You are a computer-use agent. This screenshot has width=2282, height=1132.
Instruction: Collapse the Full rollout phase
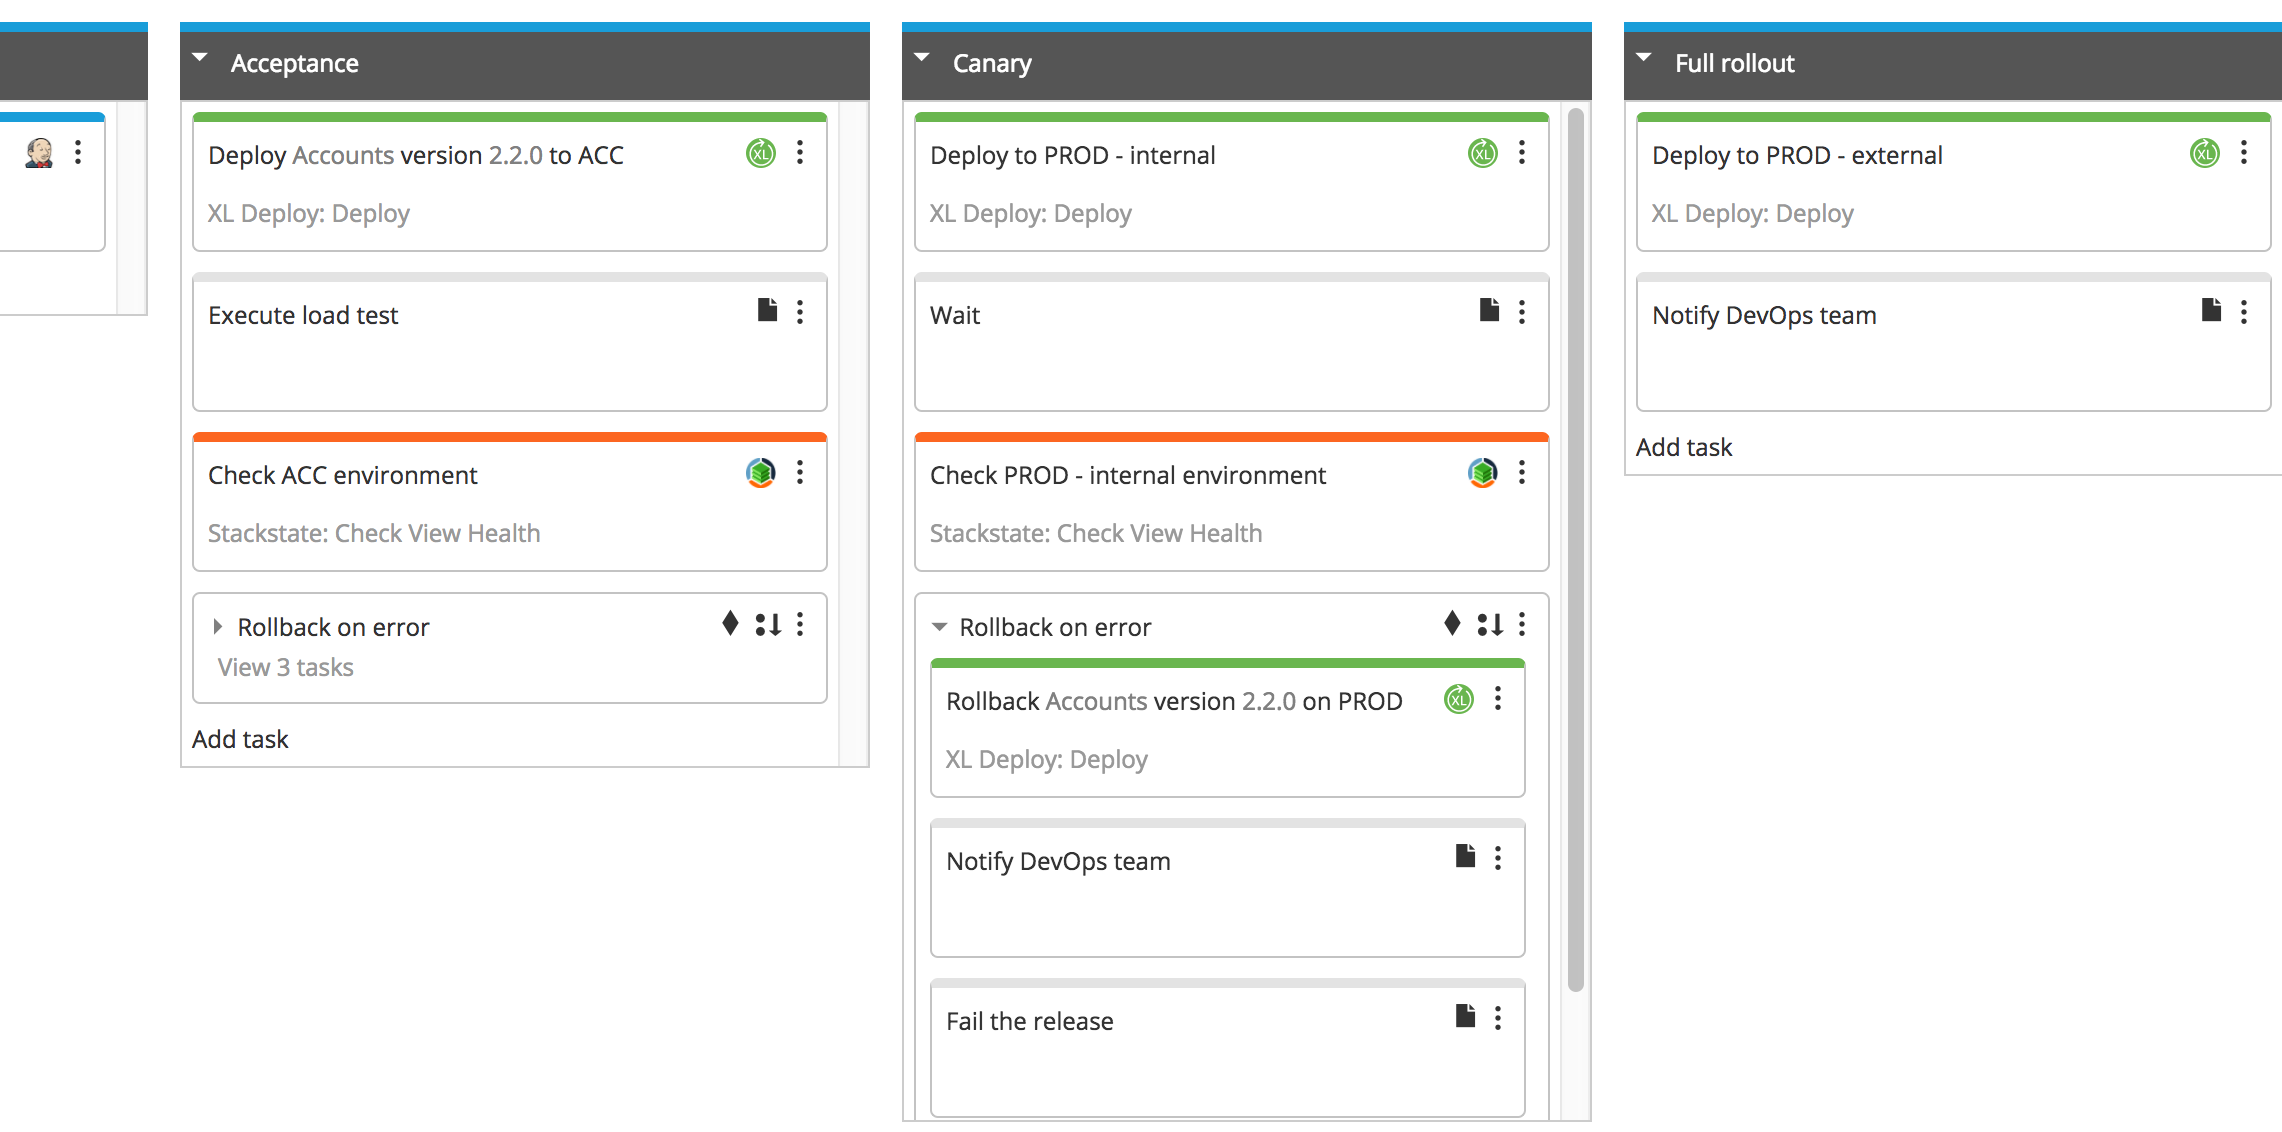coord(1644,58)
